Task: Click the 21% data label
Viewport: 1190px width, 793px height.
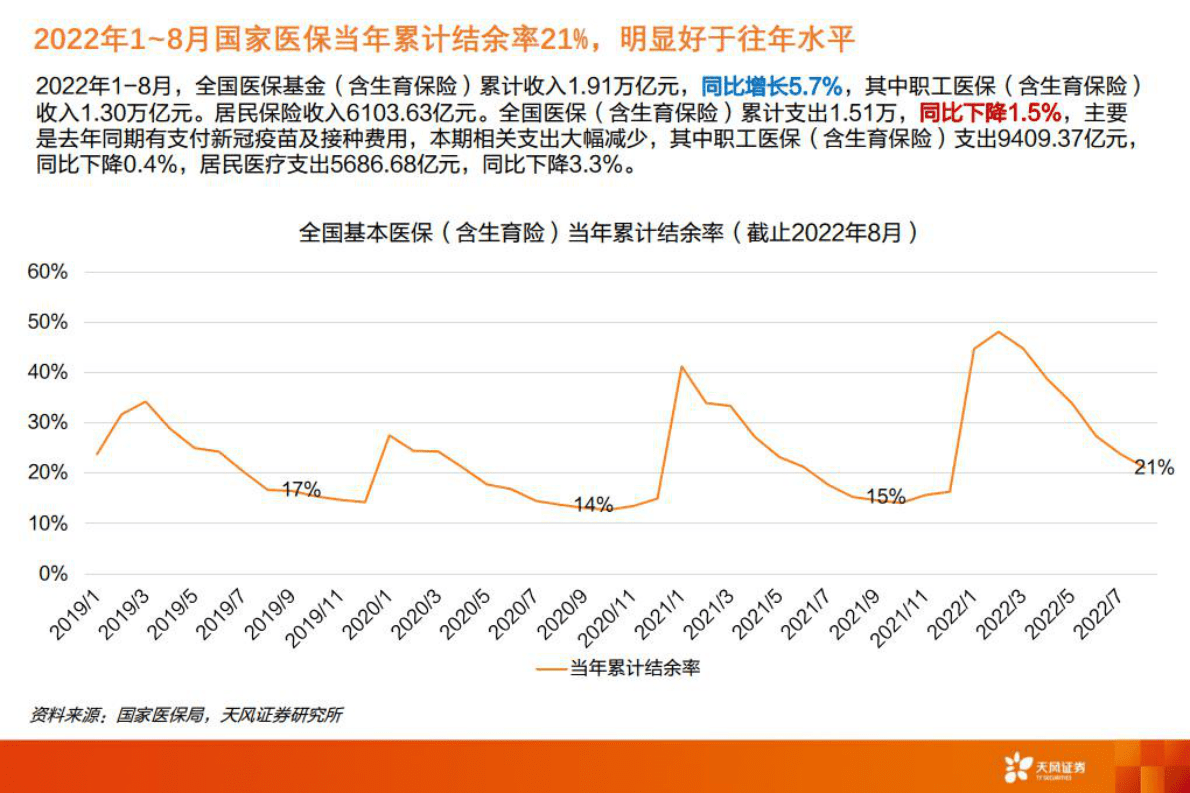Action: click(1153, 467)
